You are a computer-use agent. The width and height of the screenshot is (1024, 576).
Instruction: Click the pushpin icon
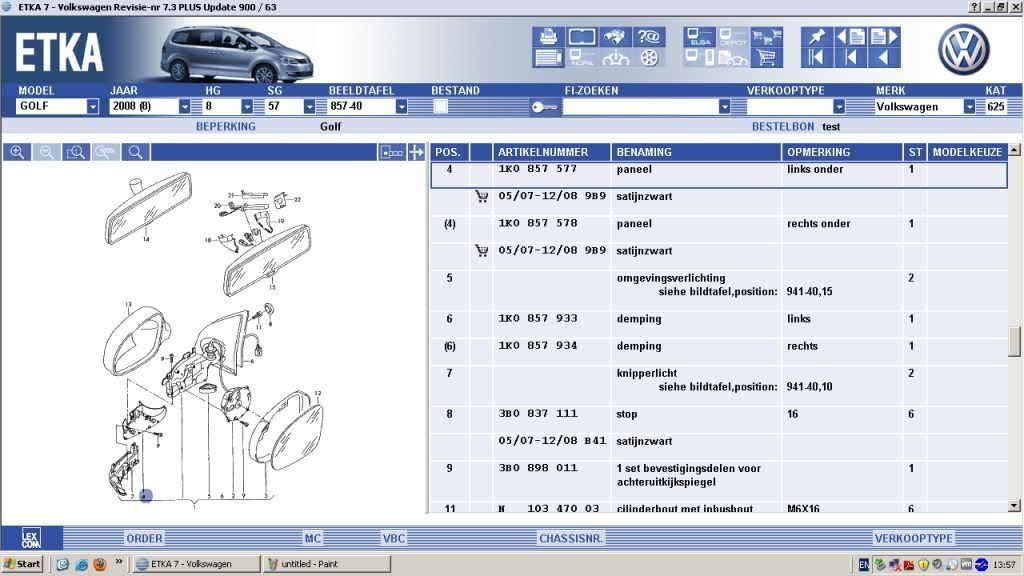coord(816,37)
